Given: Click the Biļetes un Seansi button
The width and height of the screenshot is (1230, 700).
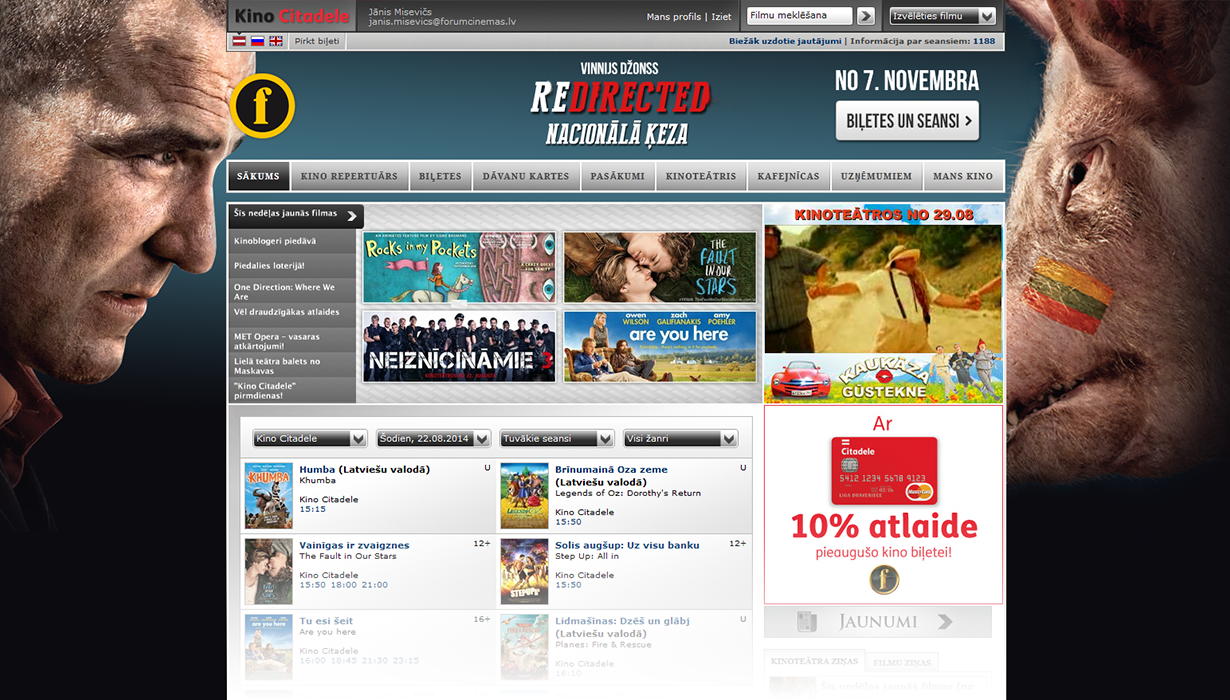Looking at the screenshot, I should coord(907,121).
